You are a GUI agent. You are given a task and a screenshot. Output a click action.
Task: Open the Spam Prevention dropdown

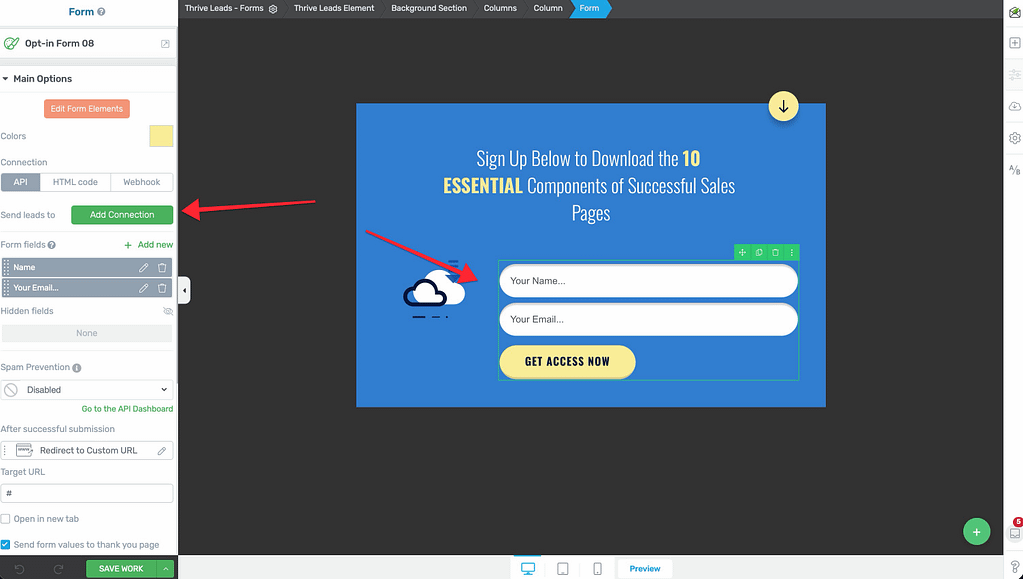click(87, 390)
